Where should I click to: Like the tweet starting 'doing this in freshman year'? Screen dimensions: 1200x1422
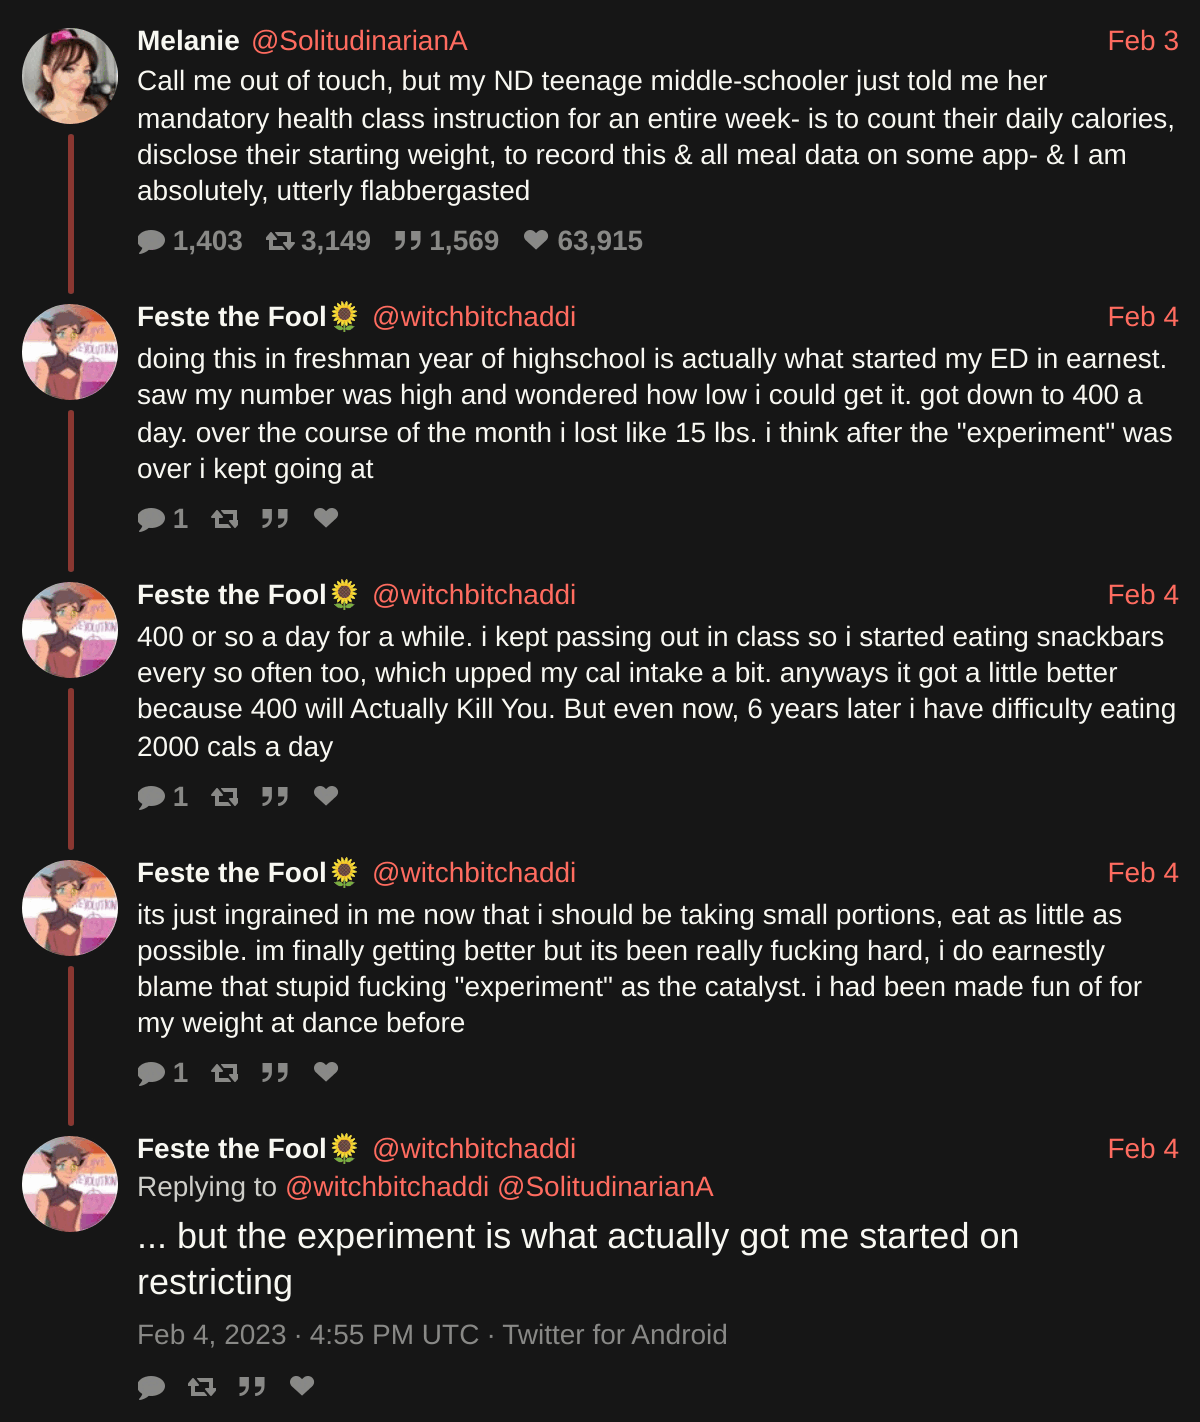point(326,518)
